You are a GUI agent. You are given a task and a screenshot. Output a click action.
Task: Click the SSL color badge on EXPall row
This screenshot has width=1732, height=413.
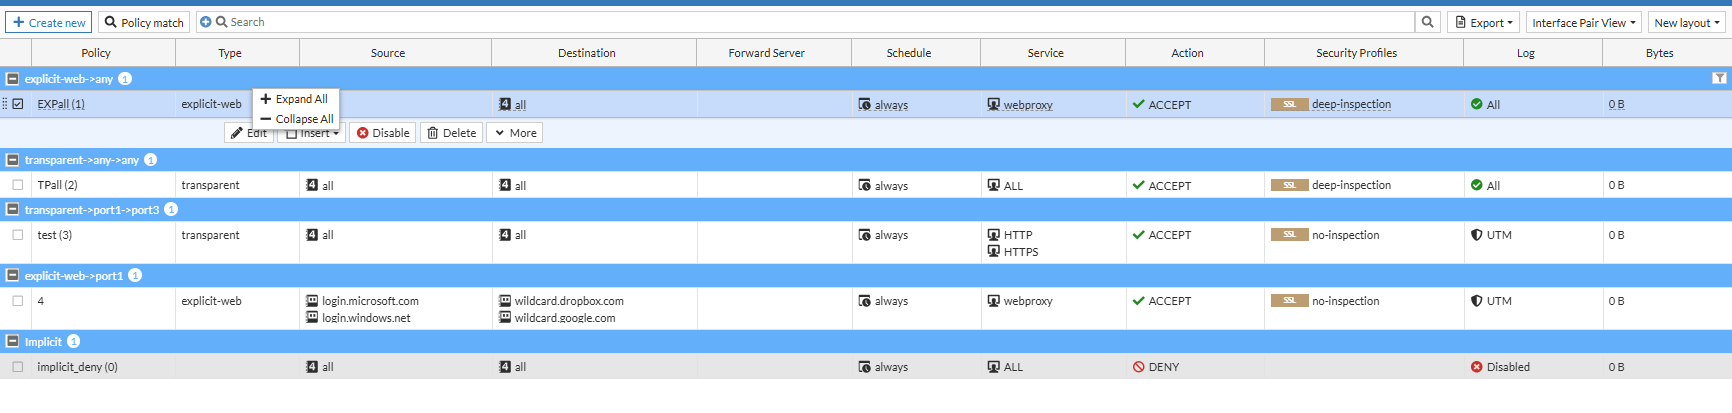tap(1289, 104)
